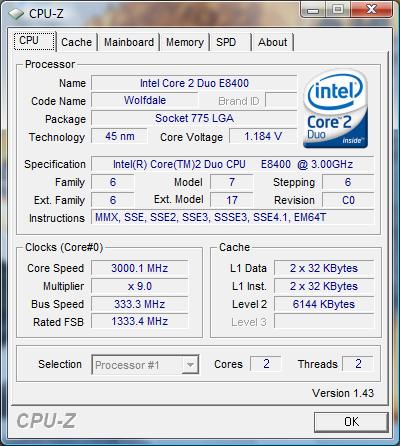Click the 45 nm technology value
400x446 pixels.
tap(119, 136)
